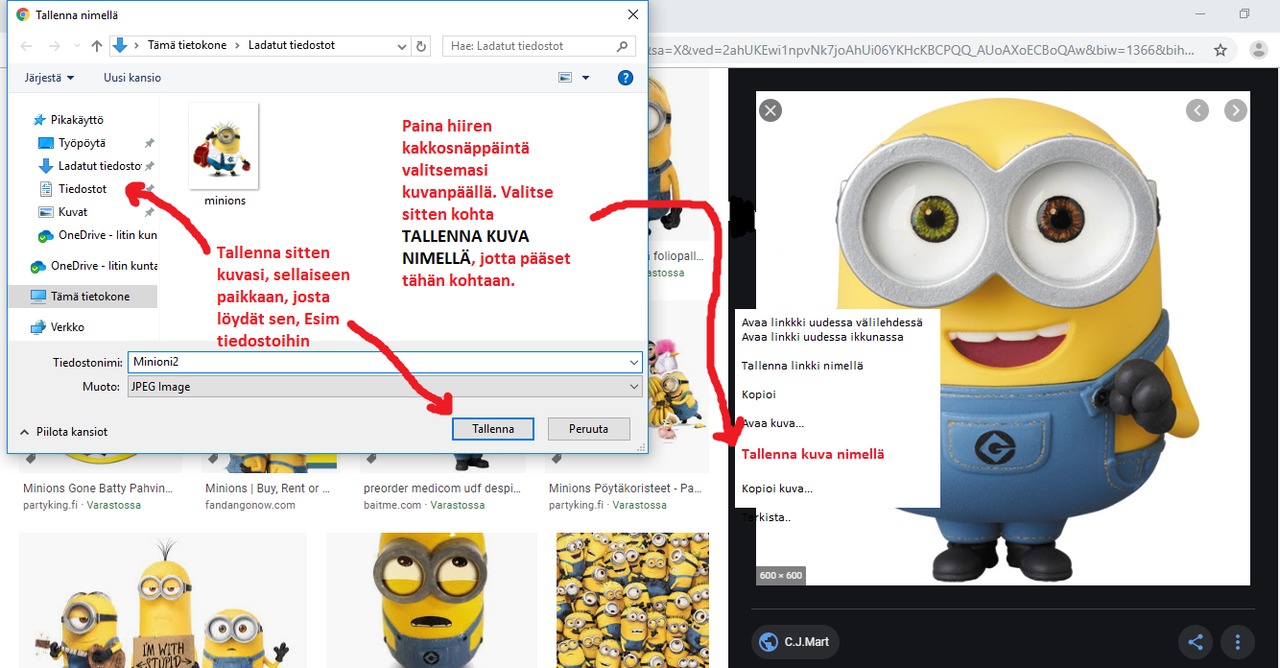
Task: Open the Järjestä dropdown
Action: coord(48,77)
